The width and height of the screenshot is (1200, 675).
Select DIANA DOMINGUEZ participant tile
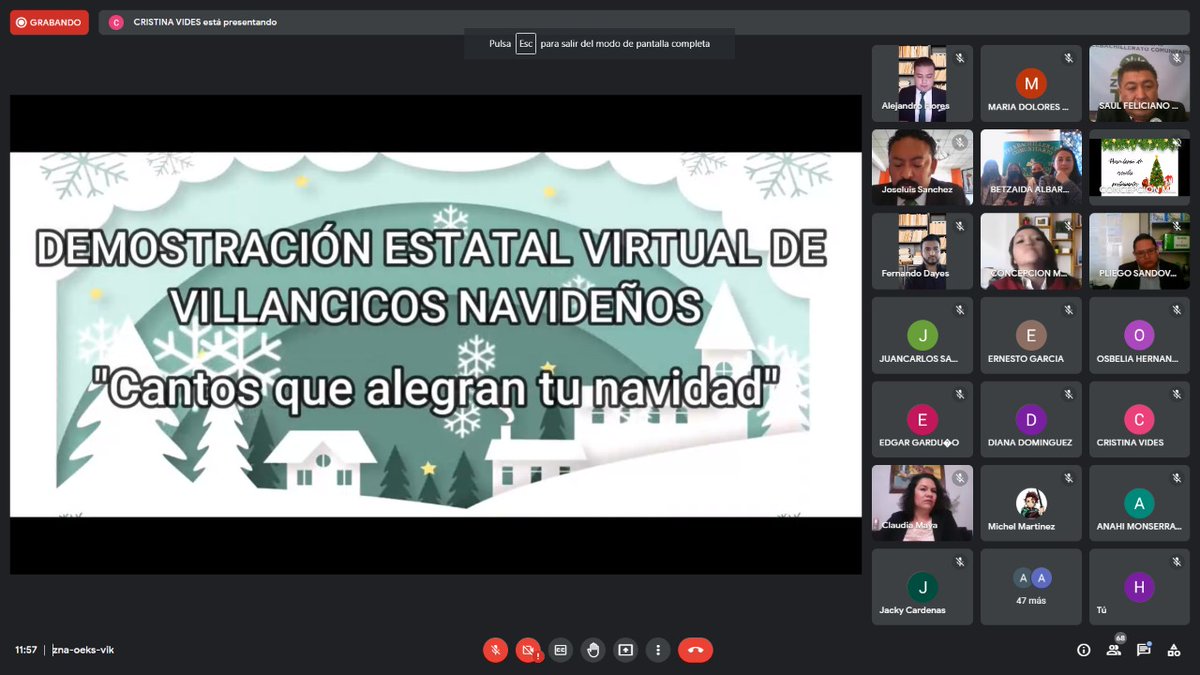(x=1030, y=419)
